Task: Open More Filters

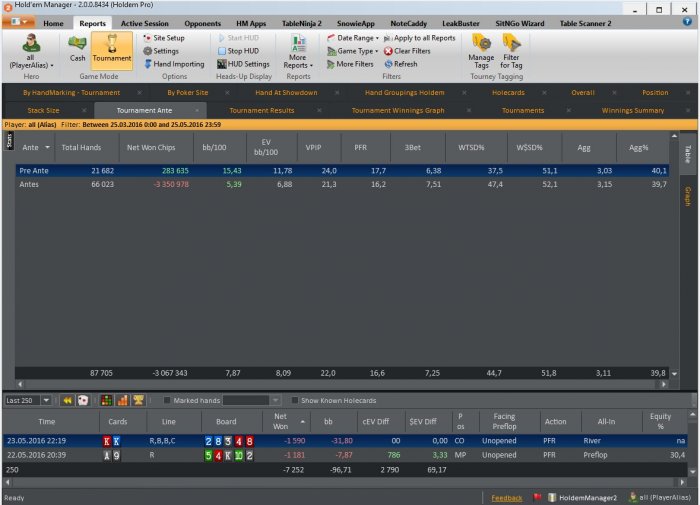Action: coord(350,64)
